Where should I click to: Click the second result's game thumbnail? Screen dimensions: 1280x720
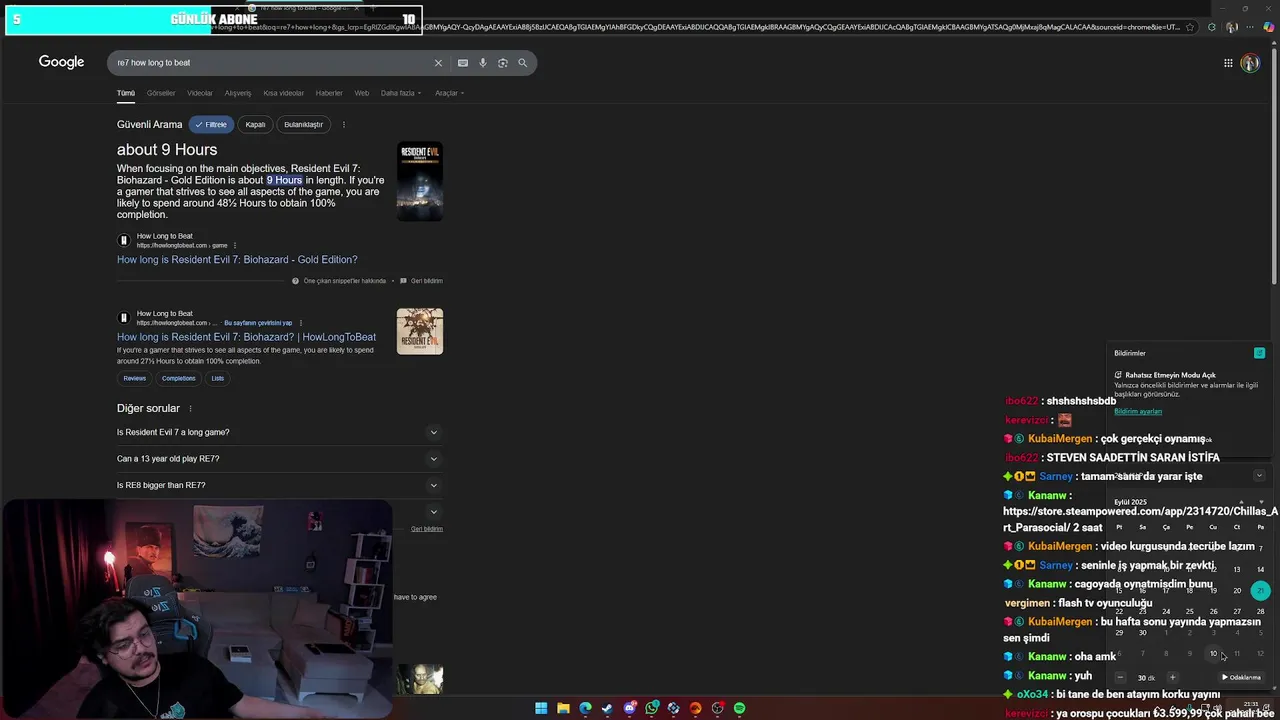tap(420, 331)
